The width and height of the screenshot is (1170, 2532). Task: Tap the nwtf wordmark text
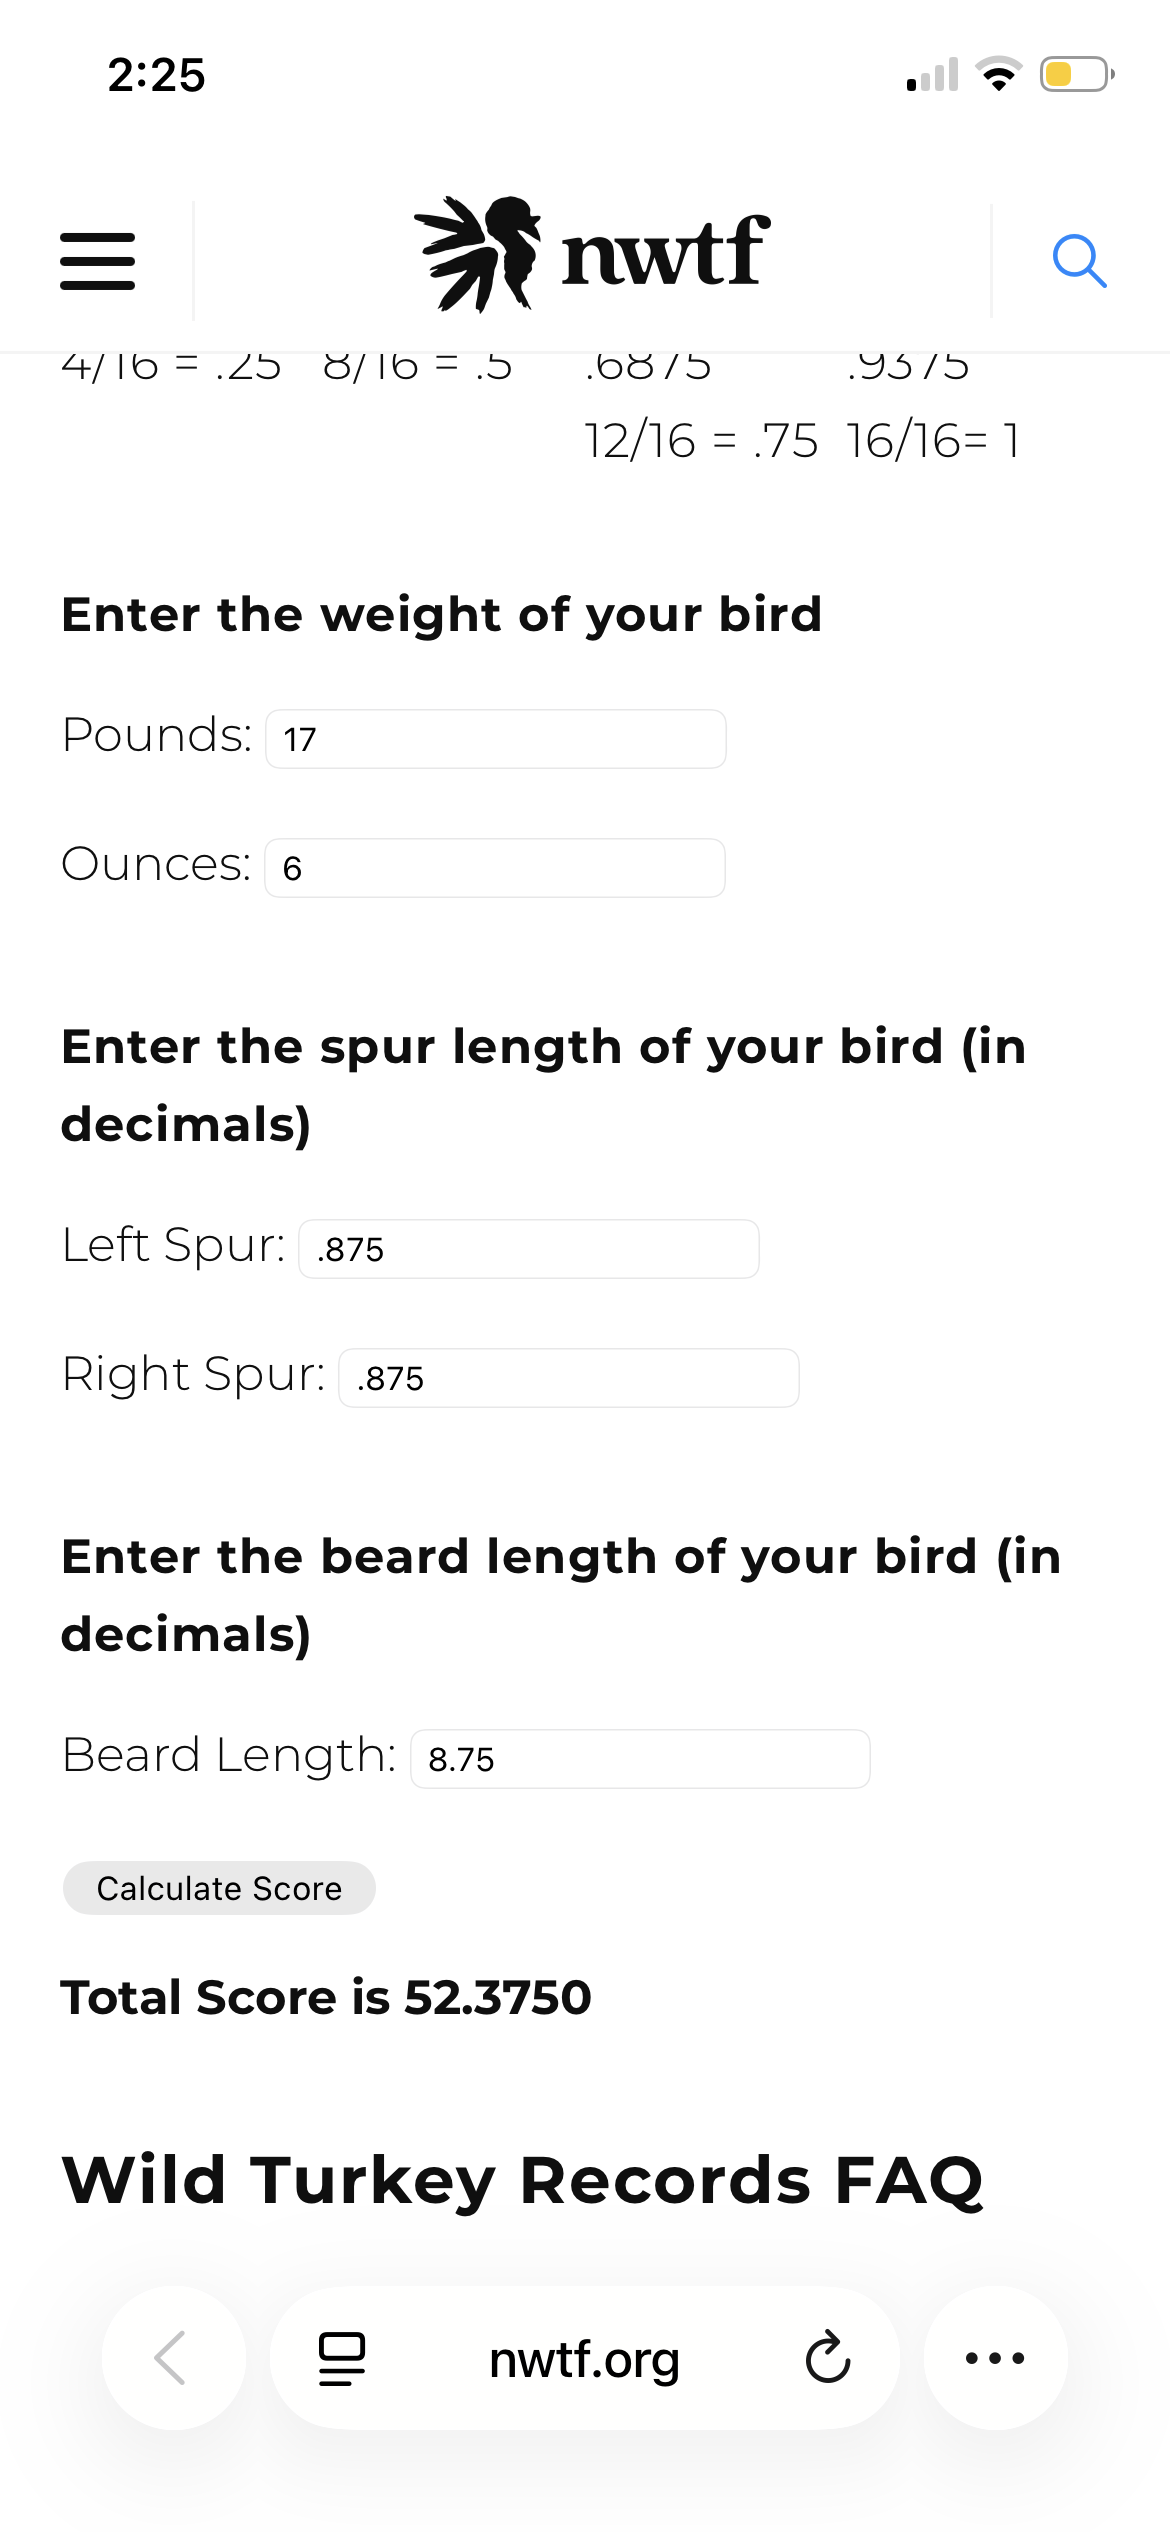[x=666, y=251]
